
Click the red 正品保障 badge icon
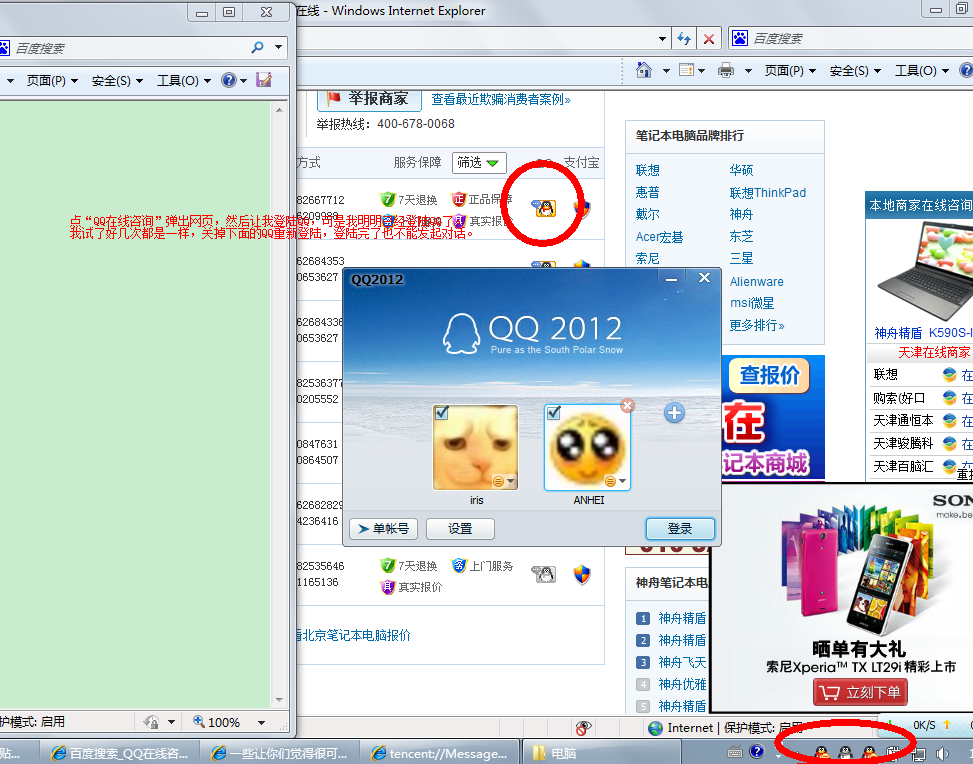coord(459,199)
